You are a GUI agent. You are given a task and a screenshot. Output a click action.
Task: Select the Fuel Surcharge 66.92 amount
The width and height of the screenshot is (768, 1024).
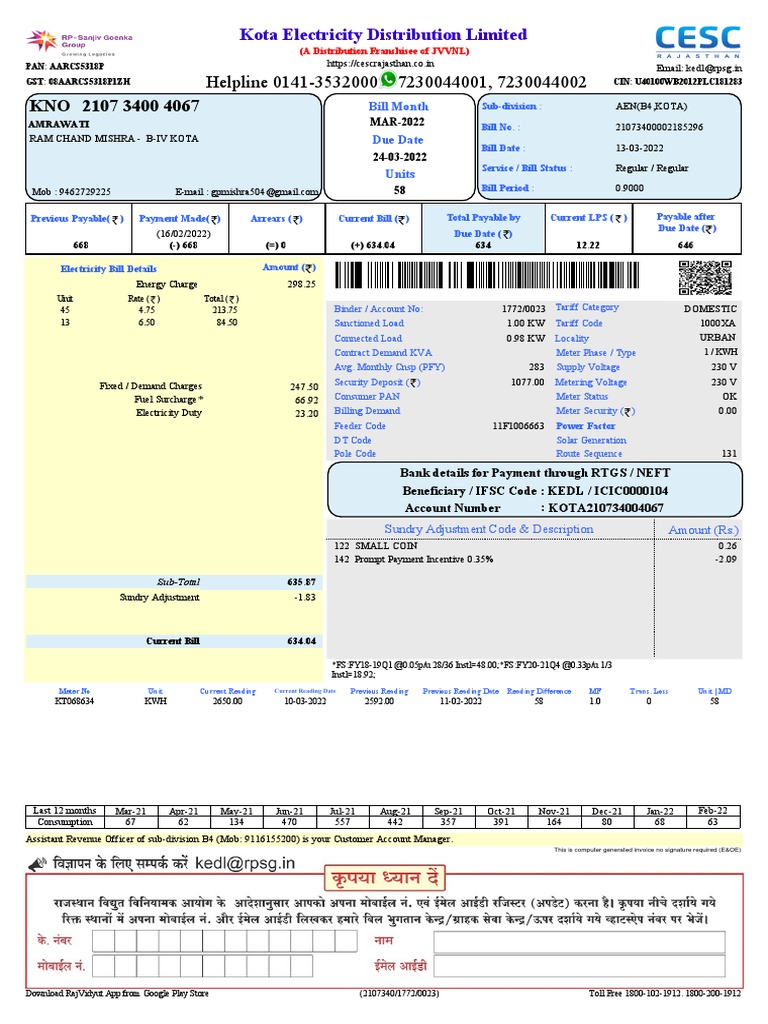[306, 400]
